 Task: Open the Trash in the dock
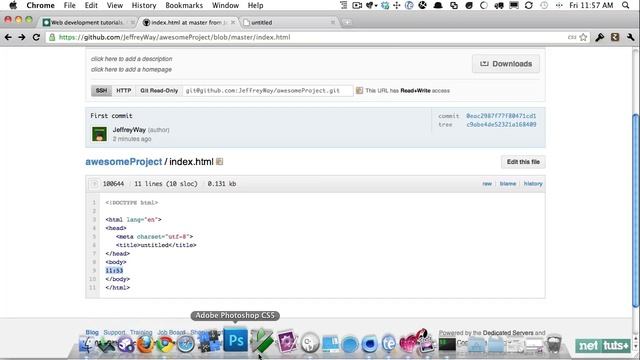pyautogui.click(x=554, y=344)
